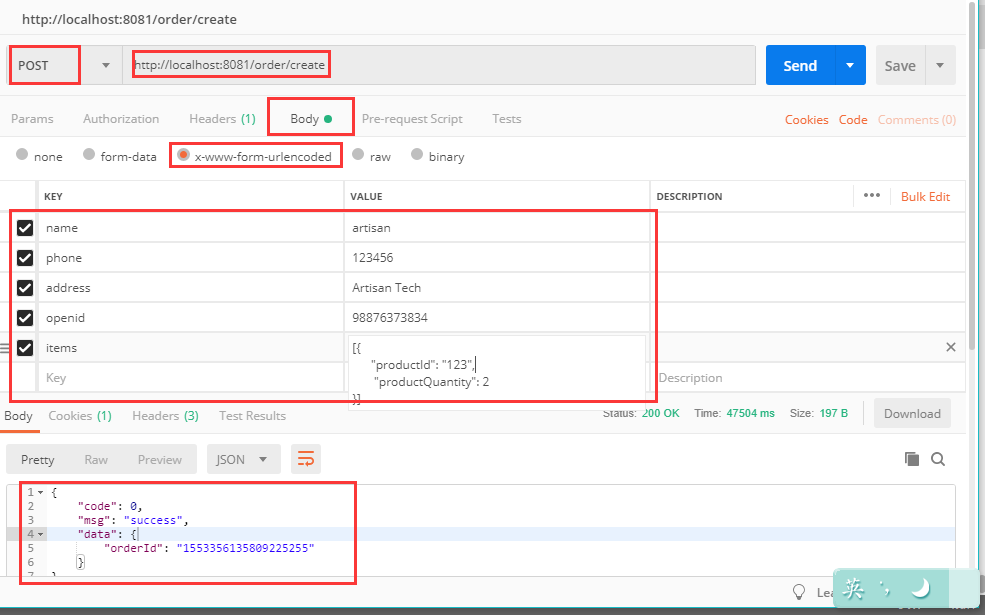Viewport: 985px width, 615px height.
Task: Click the Send button
Action: pos(800,65)
